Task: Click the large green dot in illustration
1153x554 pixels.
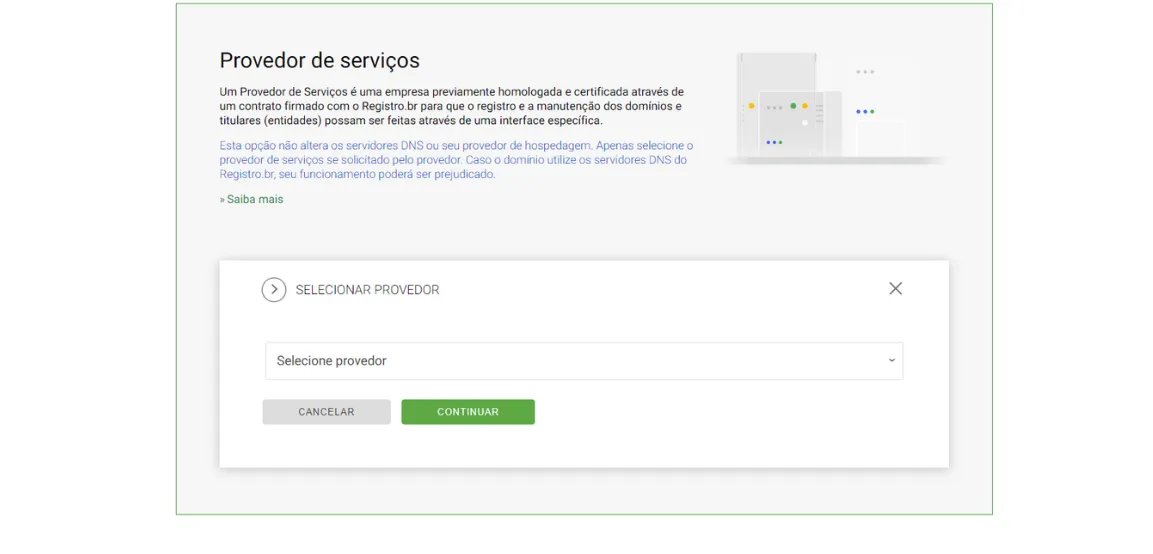Action: click(x=793, y=106)
